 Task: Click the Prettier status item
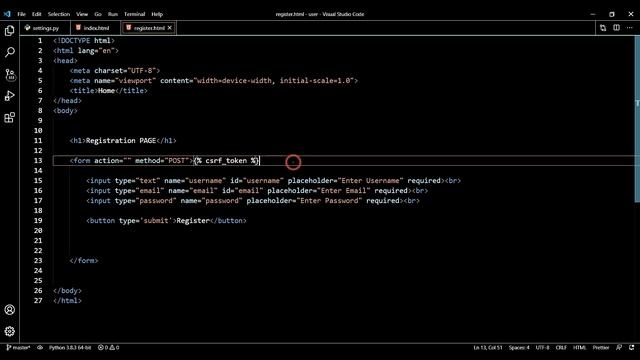point(601,348)
